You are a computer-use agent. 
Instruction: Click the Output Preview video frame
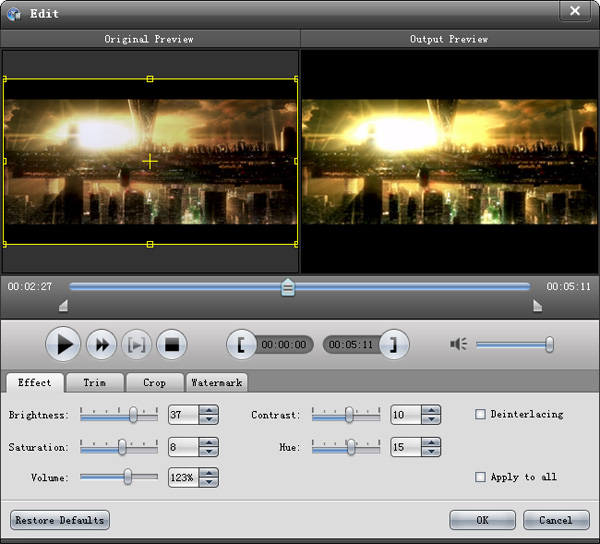click(450, 162)
